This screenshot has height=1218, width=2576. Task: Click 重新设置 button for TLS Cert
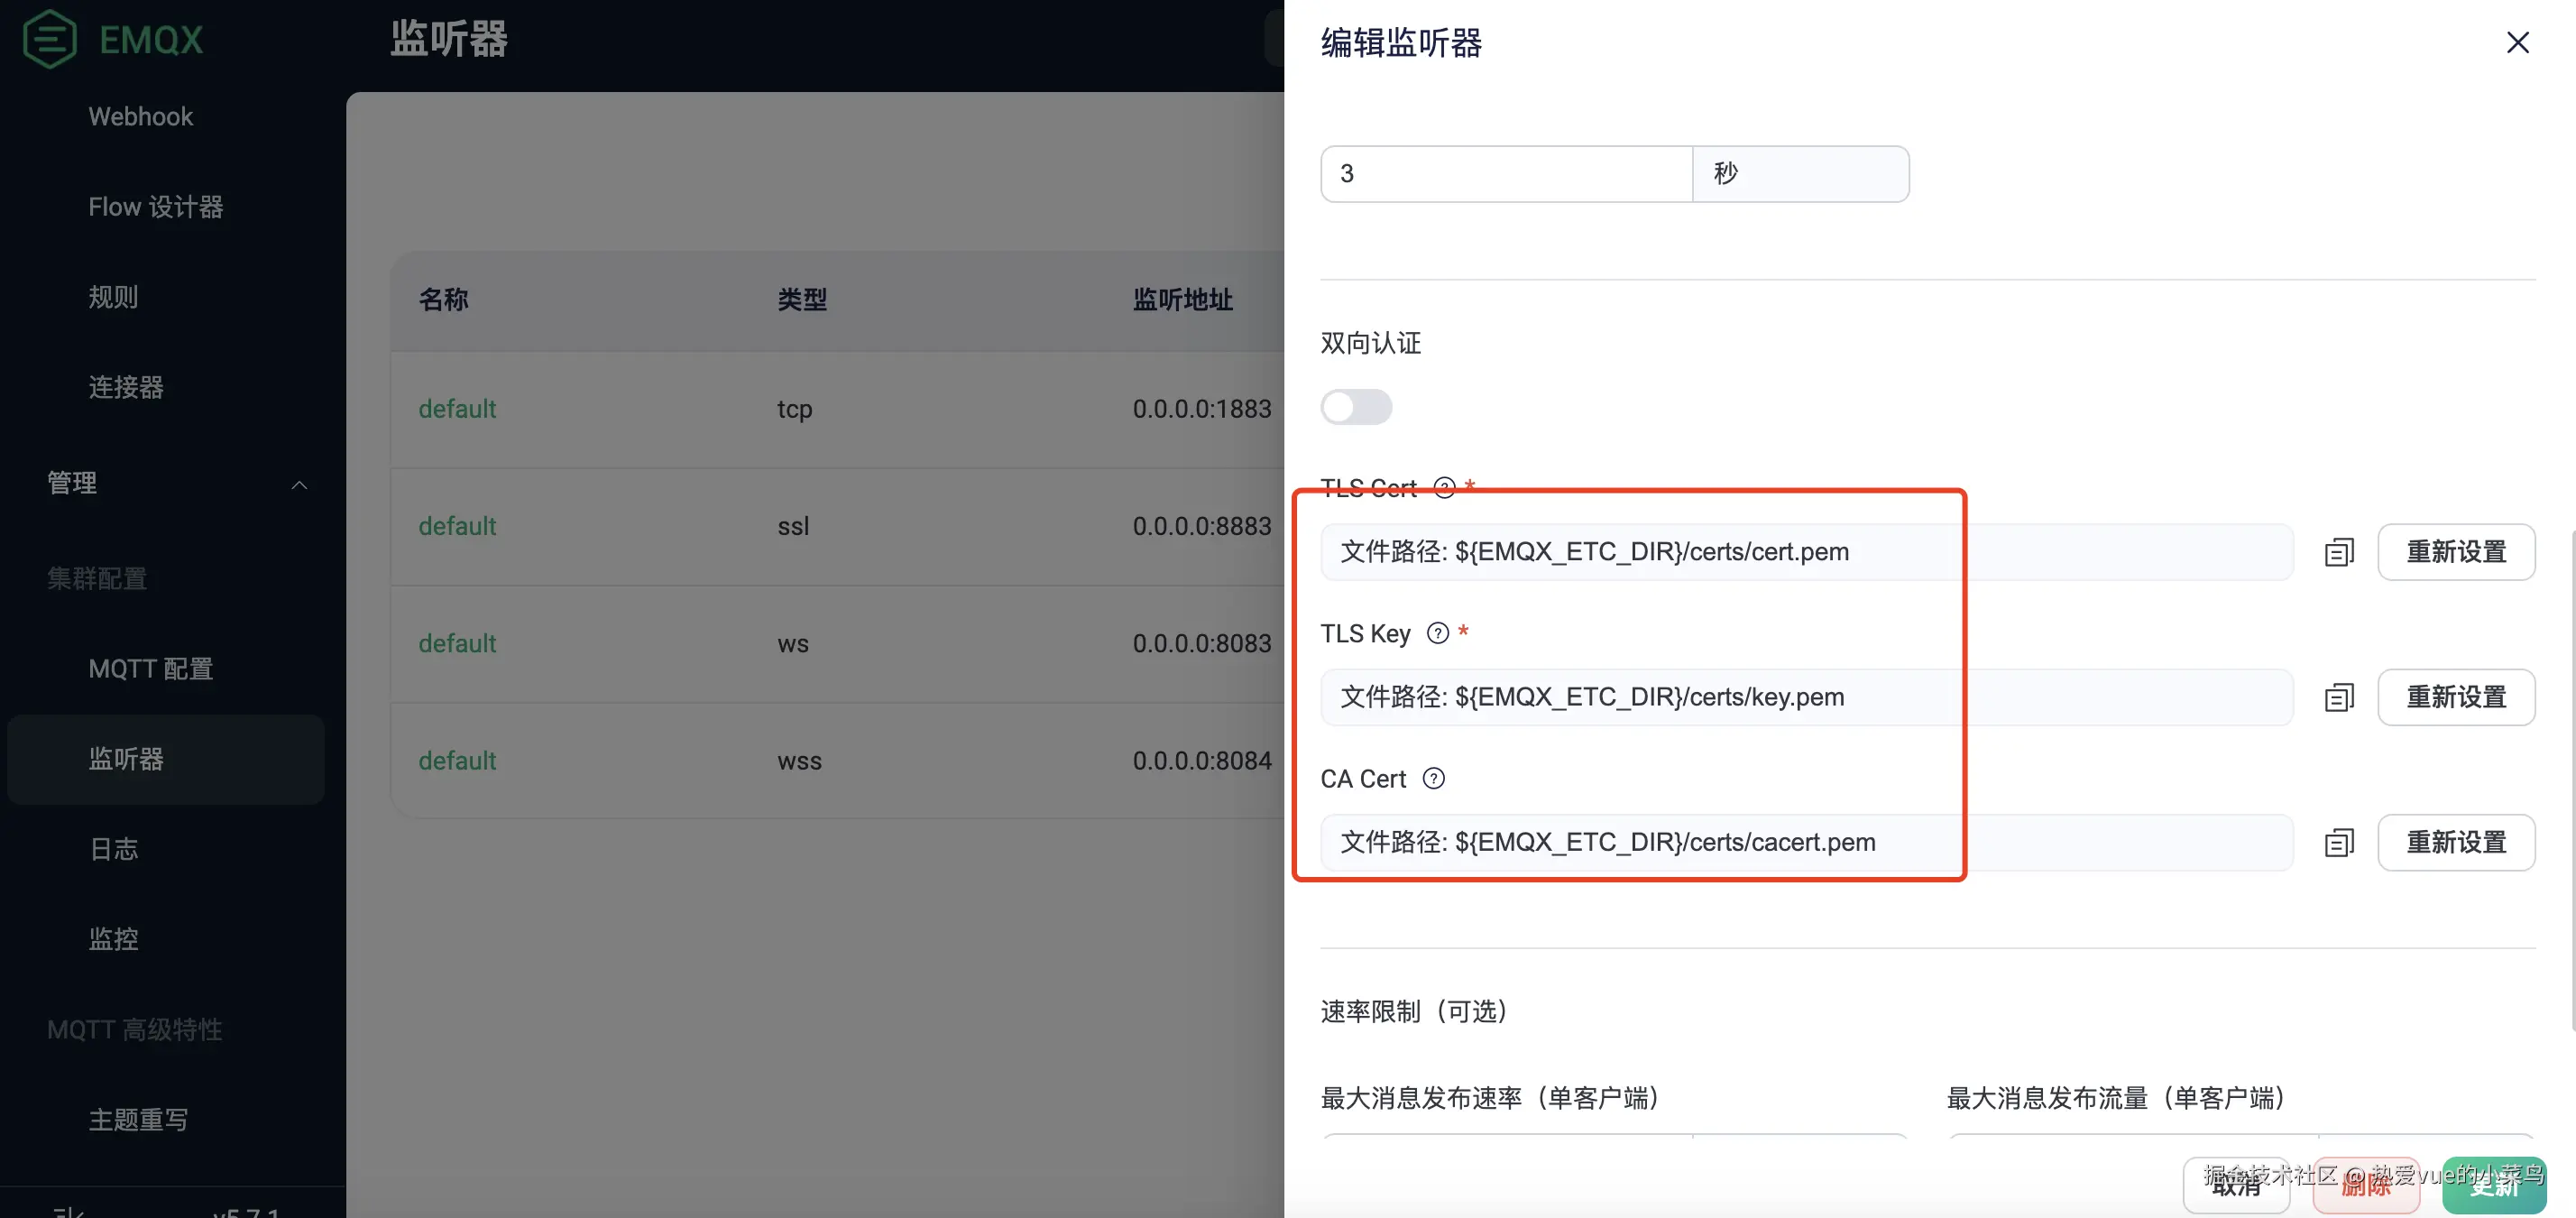[2455, 552]
